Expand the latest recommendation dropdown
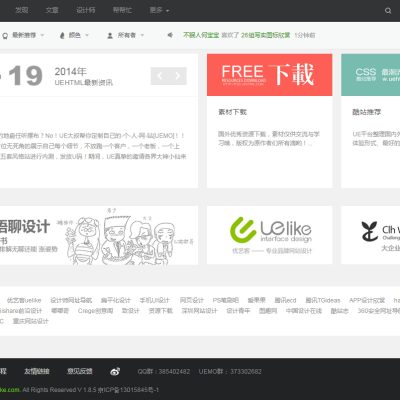This screenshot has width=400, height=400. tap(28, 35)
